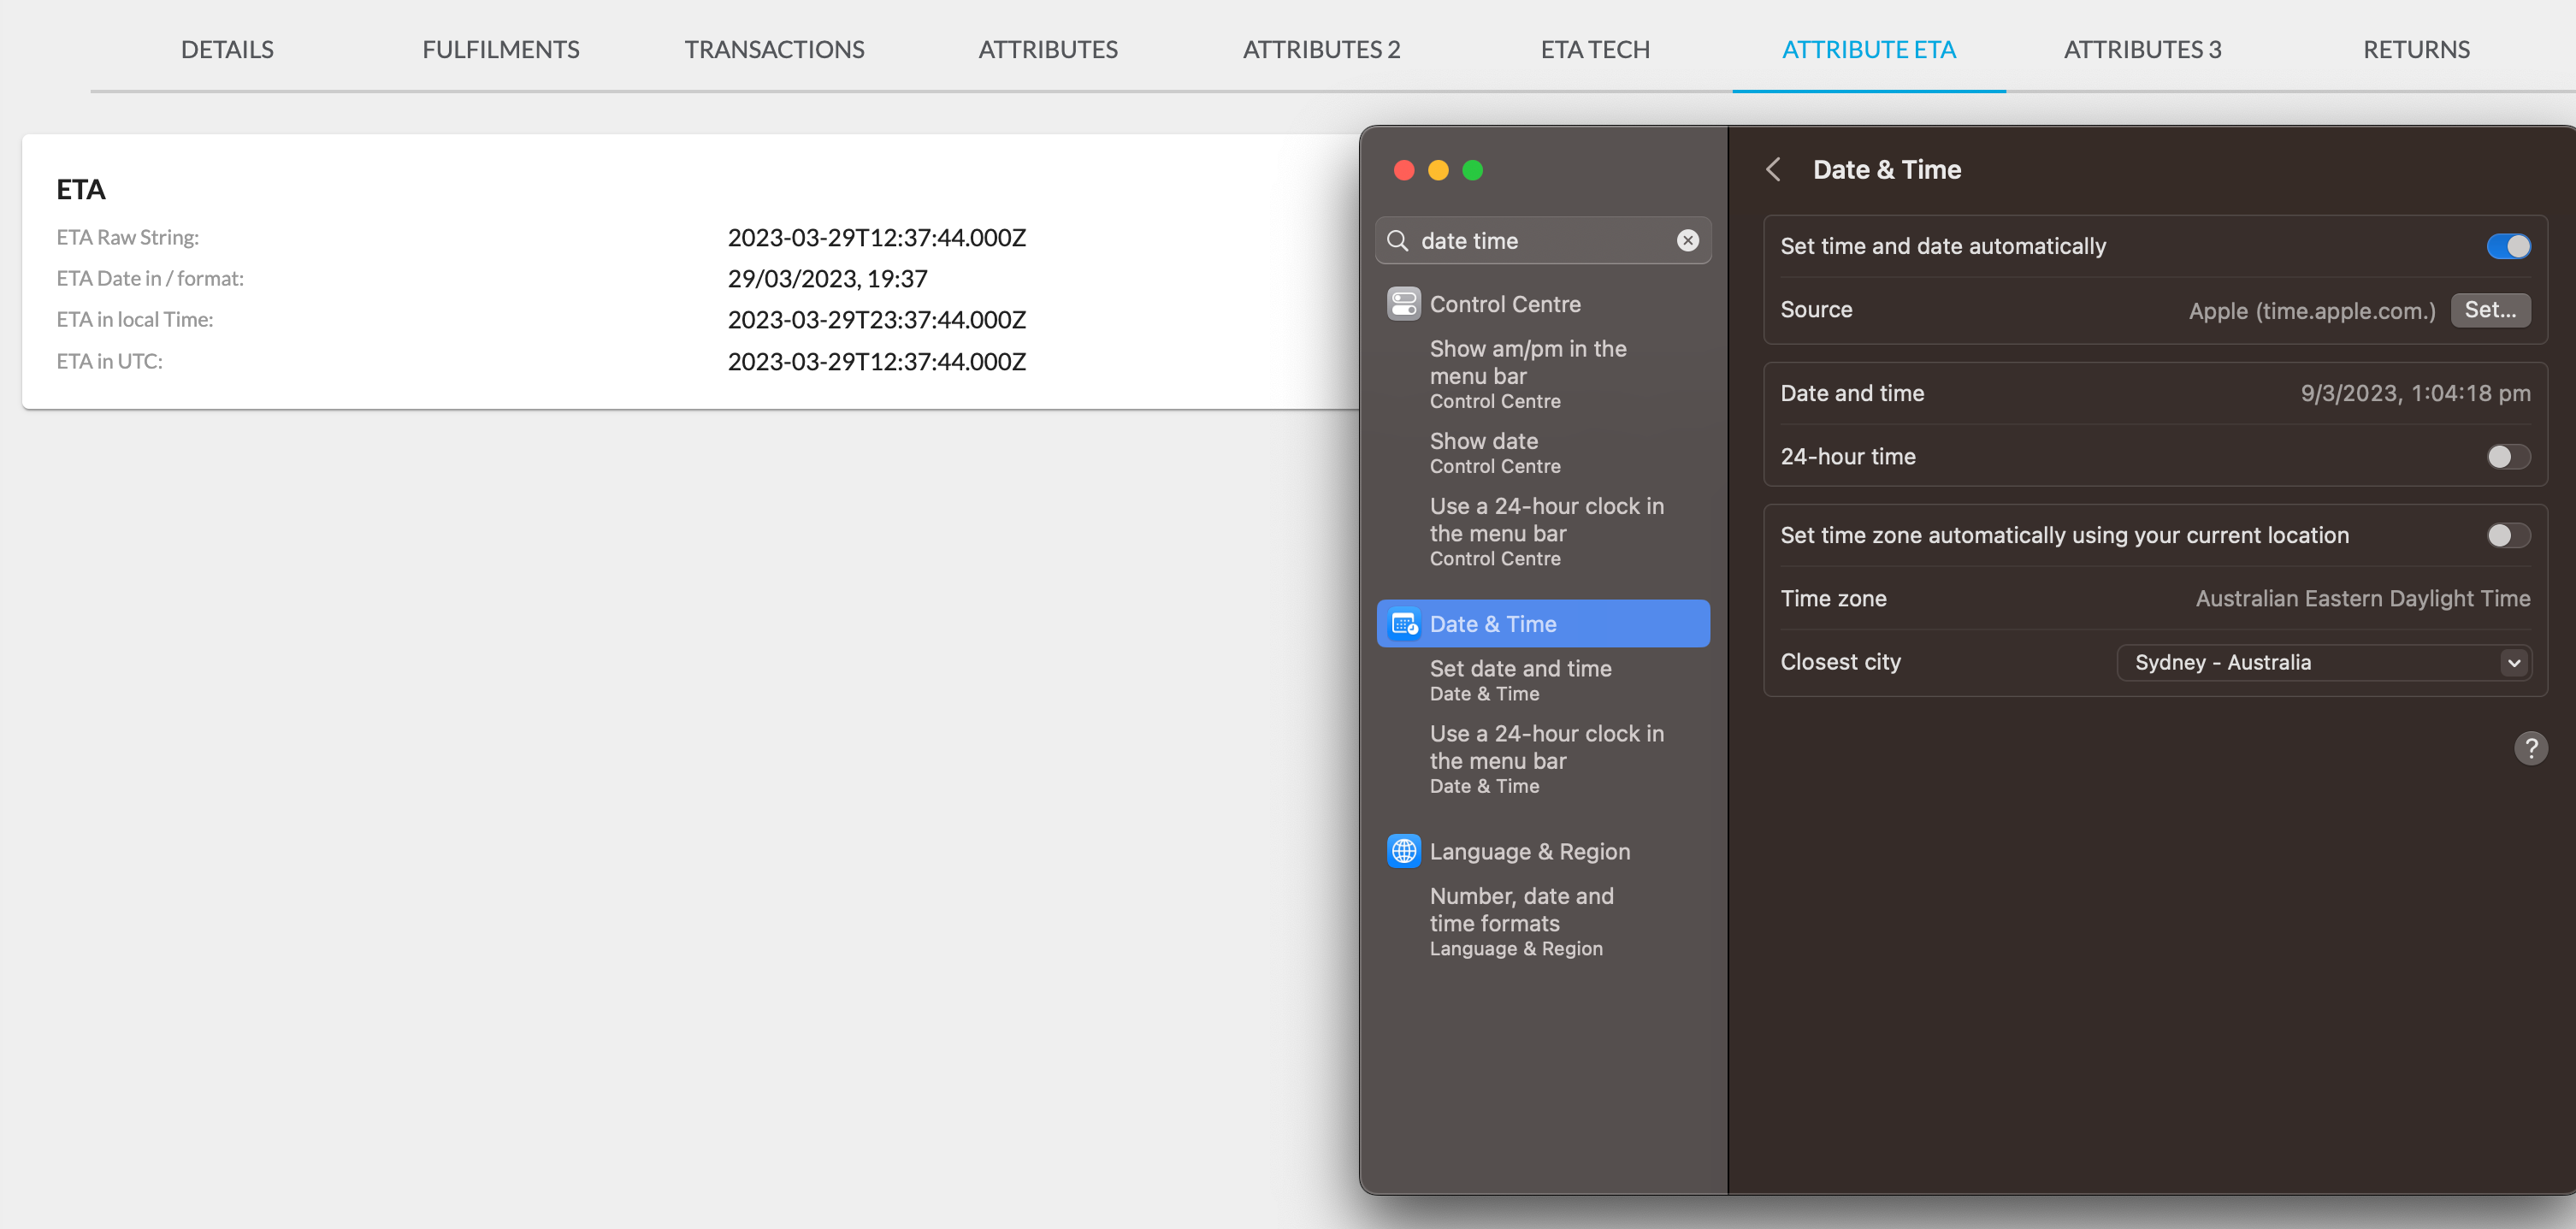Select 'Set date and time' search result

tap(1520, 679)
